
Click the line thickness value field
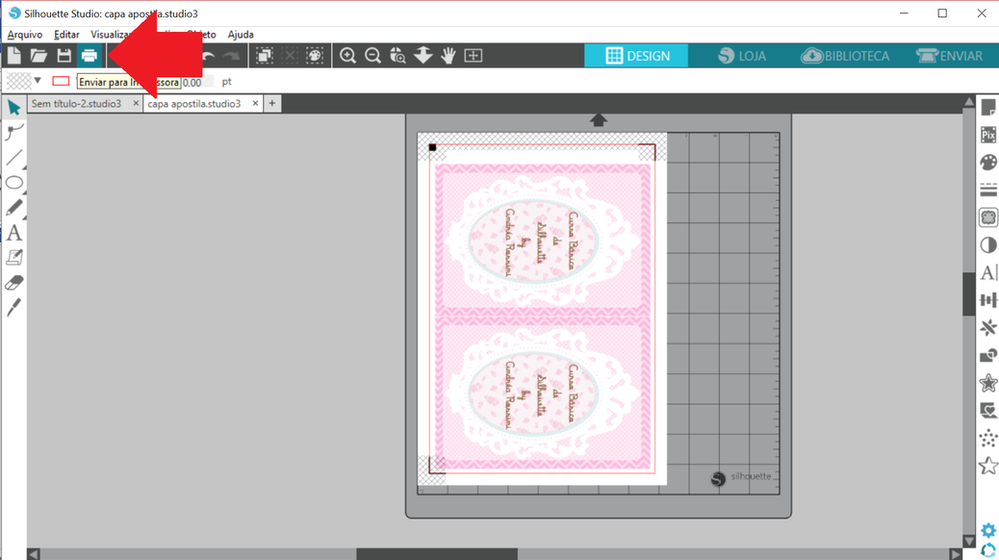197,82
